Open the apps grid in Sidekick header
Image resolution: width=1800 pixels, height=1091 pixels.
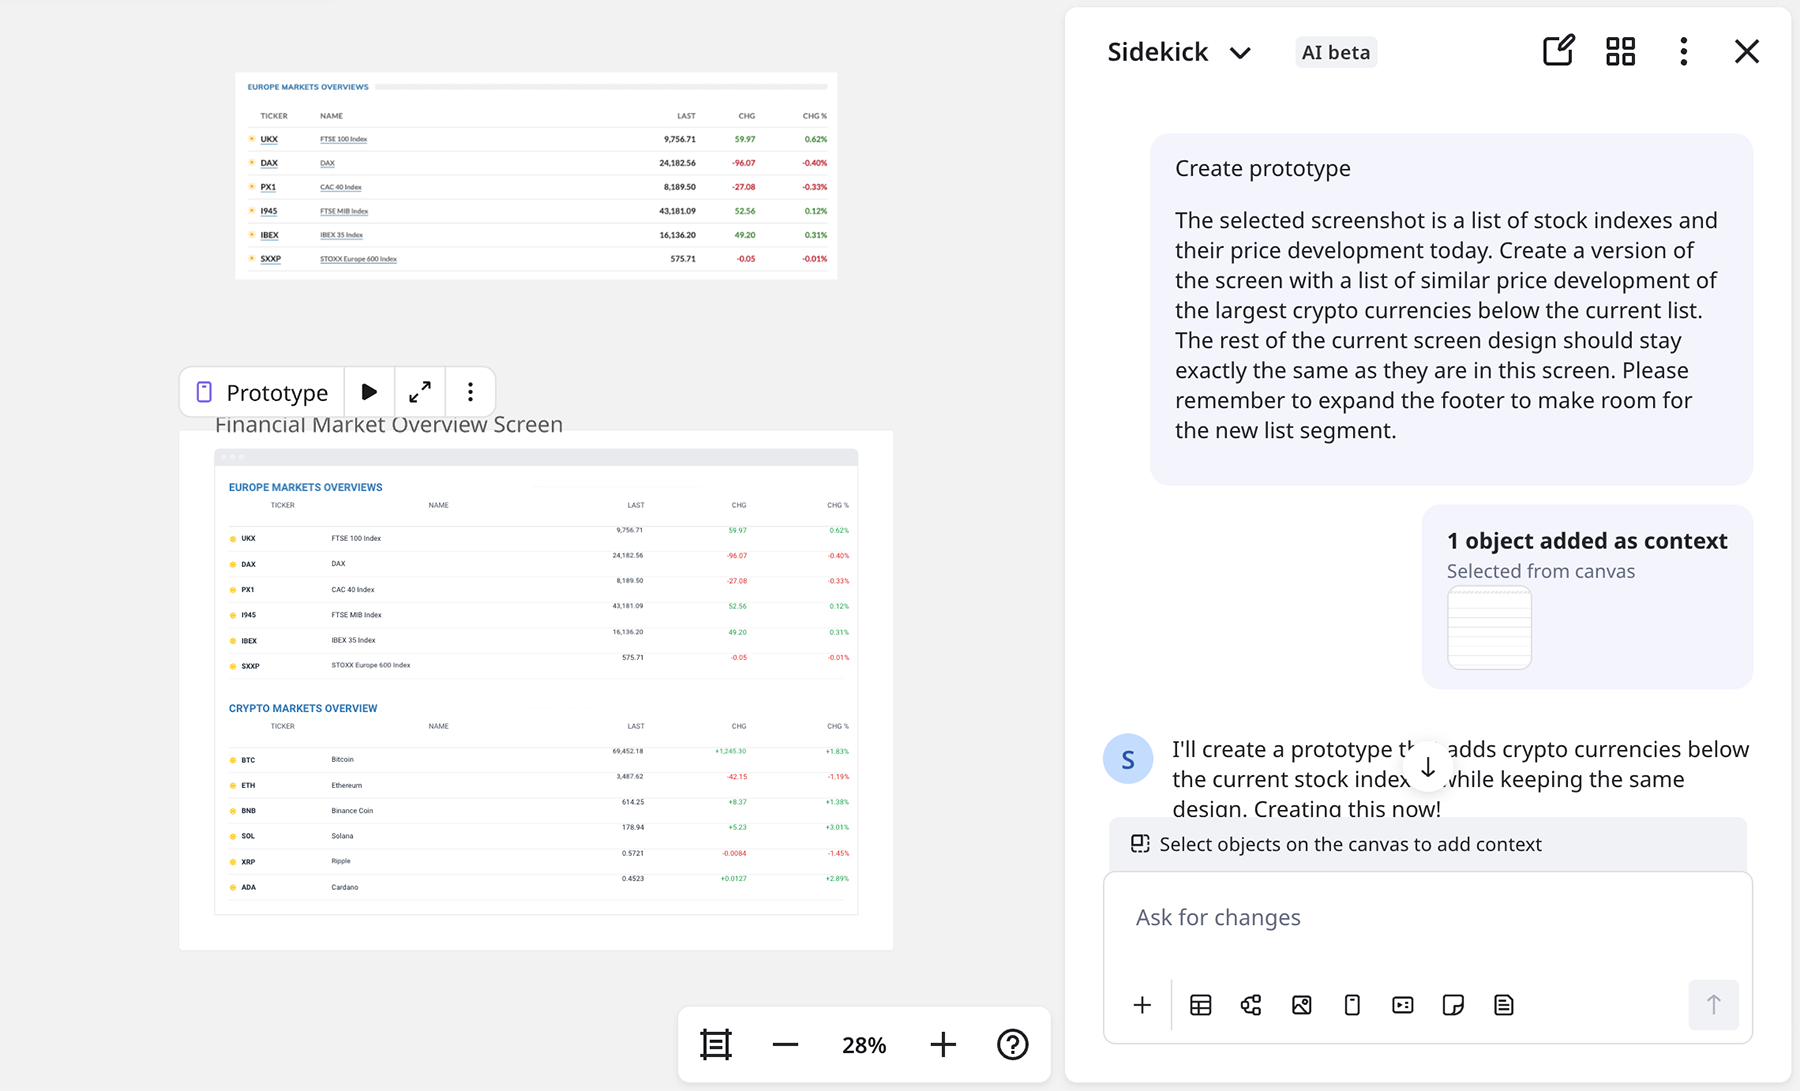1620,49
